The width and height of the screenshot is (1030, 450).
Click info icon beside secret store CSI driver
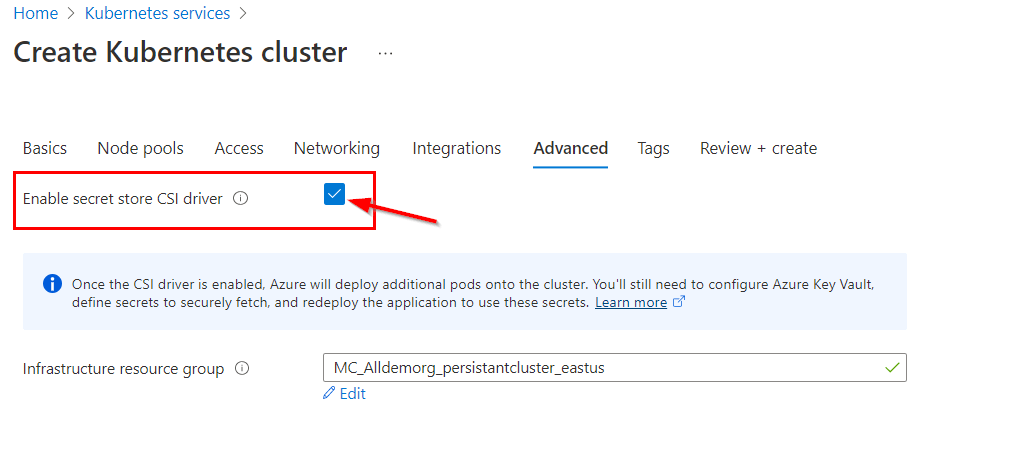pyautogui.click(x=240, y=198)
